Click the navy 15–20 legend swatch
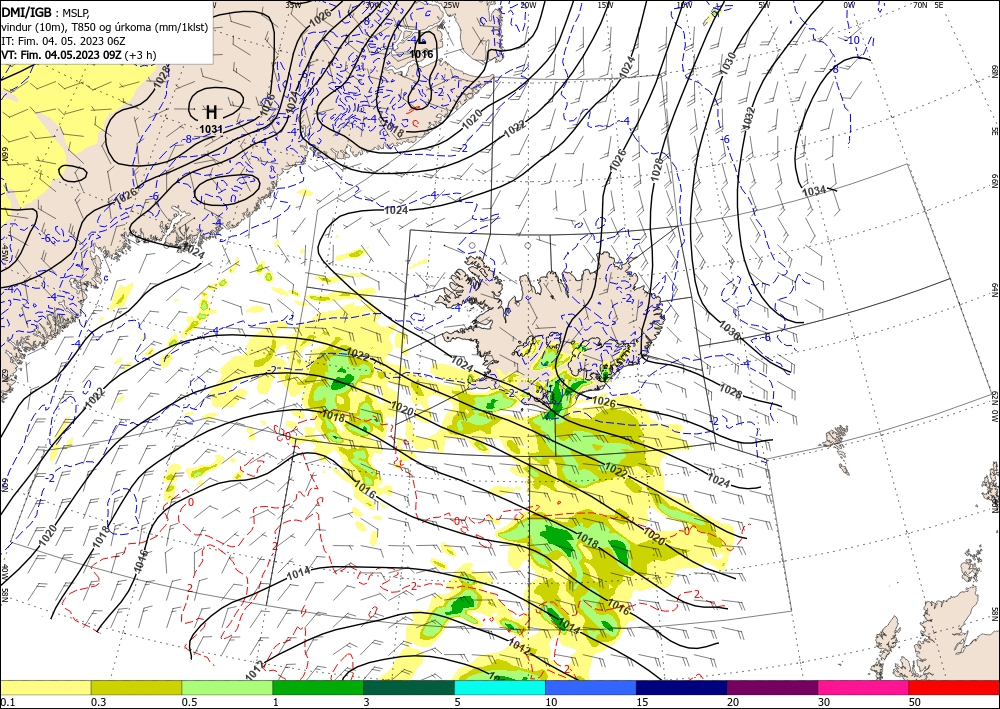Image resolution: width=1000 pixels, height=709 pixels. [682, 687]
